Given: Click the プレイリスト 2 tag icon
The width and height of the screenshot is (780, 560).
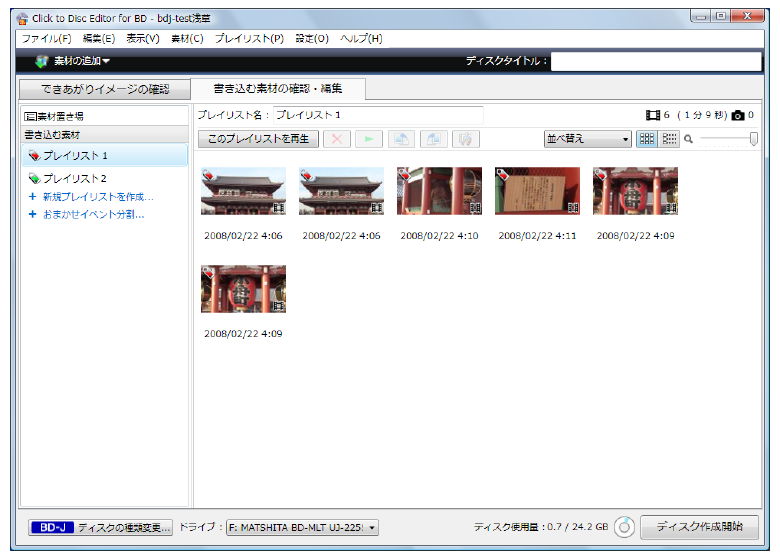Looking at the screenshot, I should [x=34, y=178].
